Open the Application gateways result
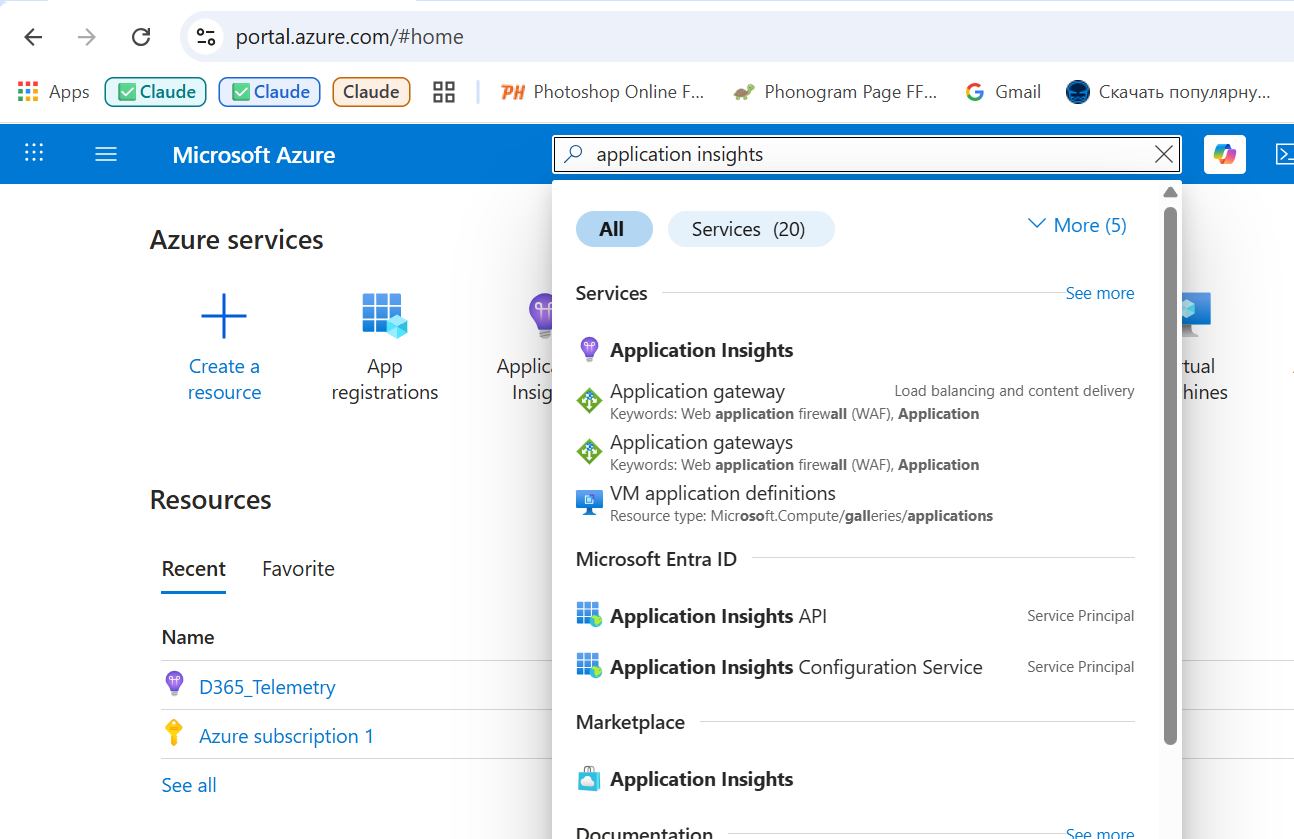 855,452
